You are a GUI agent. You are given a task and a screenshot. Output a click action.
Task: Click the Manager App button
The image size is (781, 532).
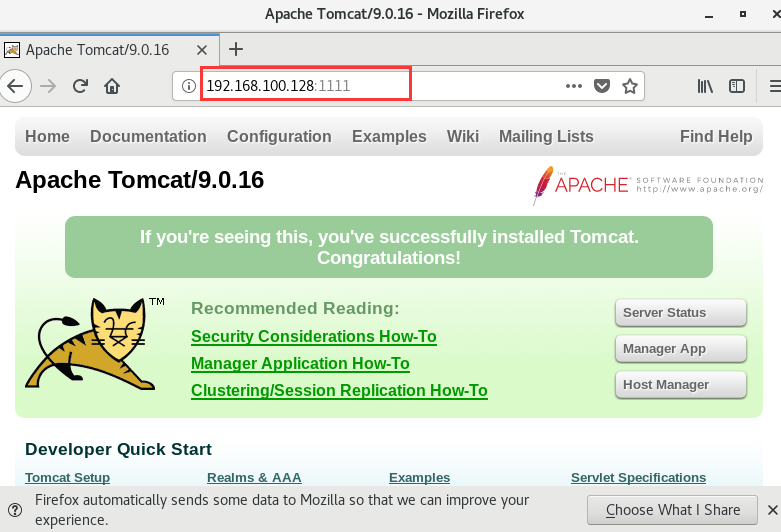(x=680, y=349)
